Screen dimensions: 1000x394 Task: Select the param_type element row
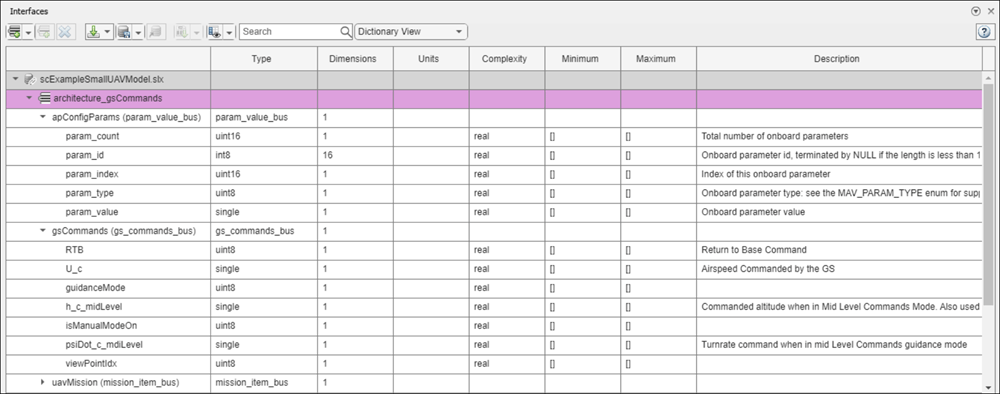tap(494, 193)
